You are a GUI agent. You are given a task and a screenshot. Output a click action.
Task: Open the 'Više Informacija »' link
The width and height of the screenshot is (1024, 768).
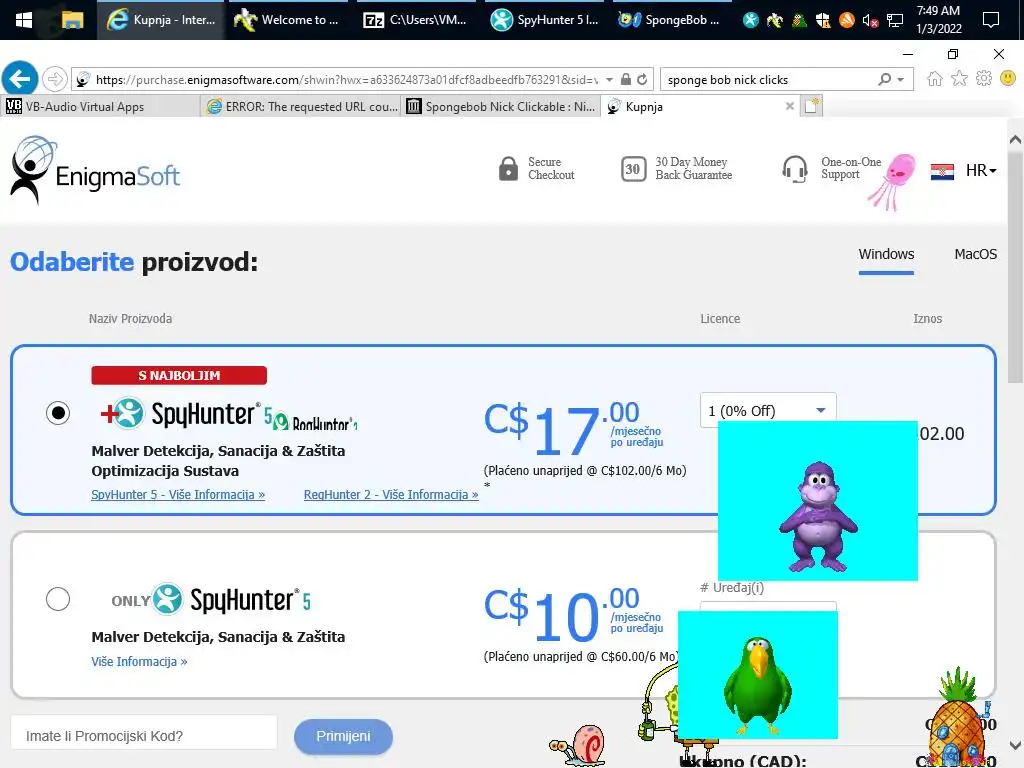[x=139, y=662]
